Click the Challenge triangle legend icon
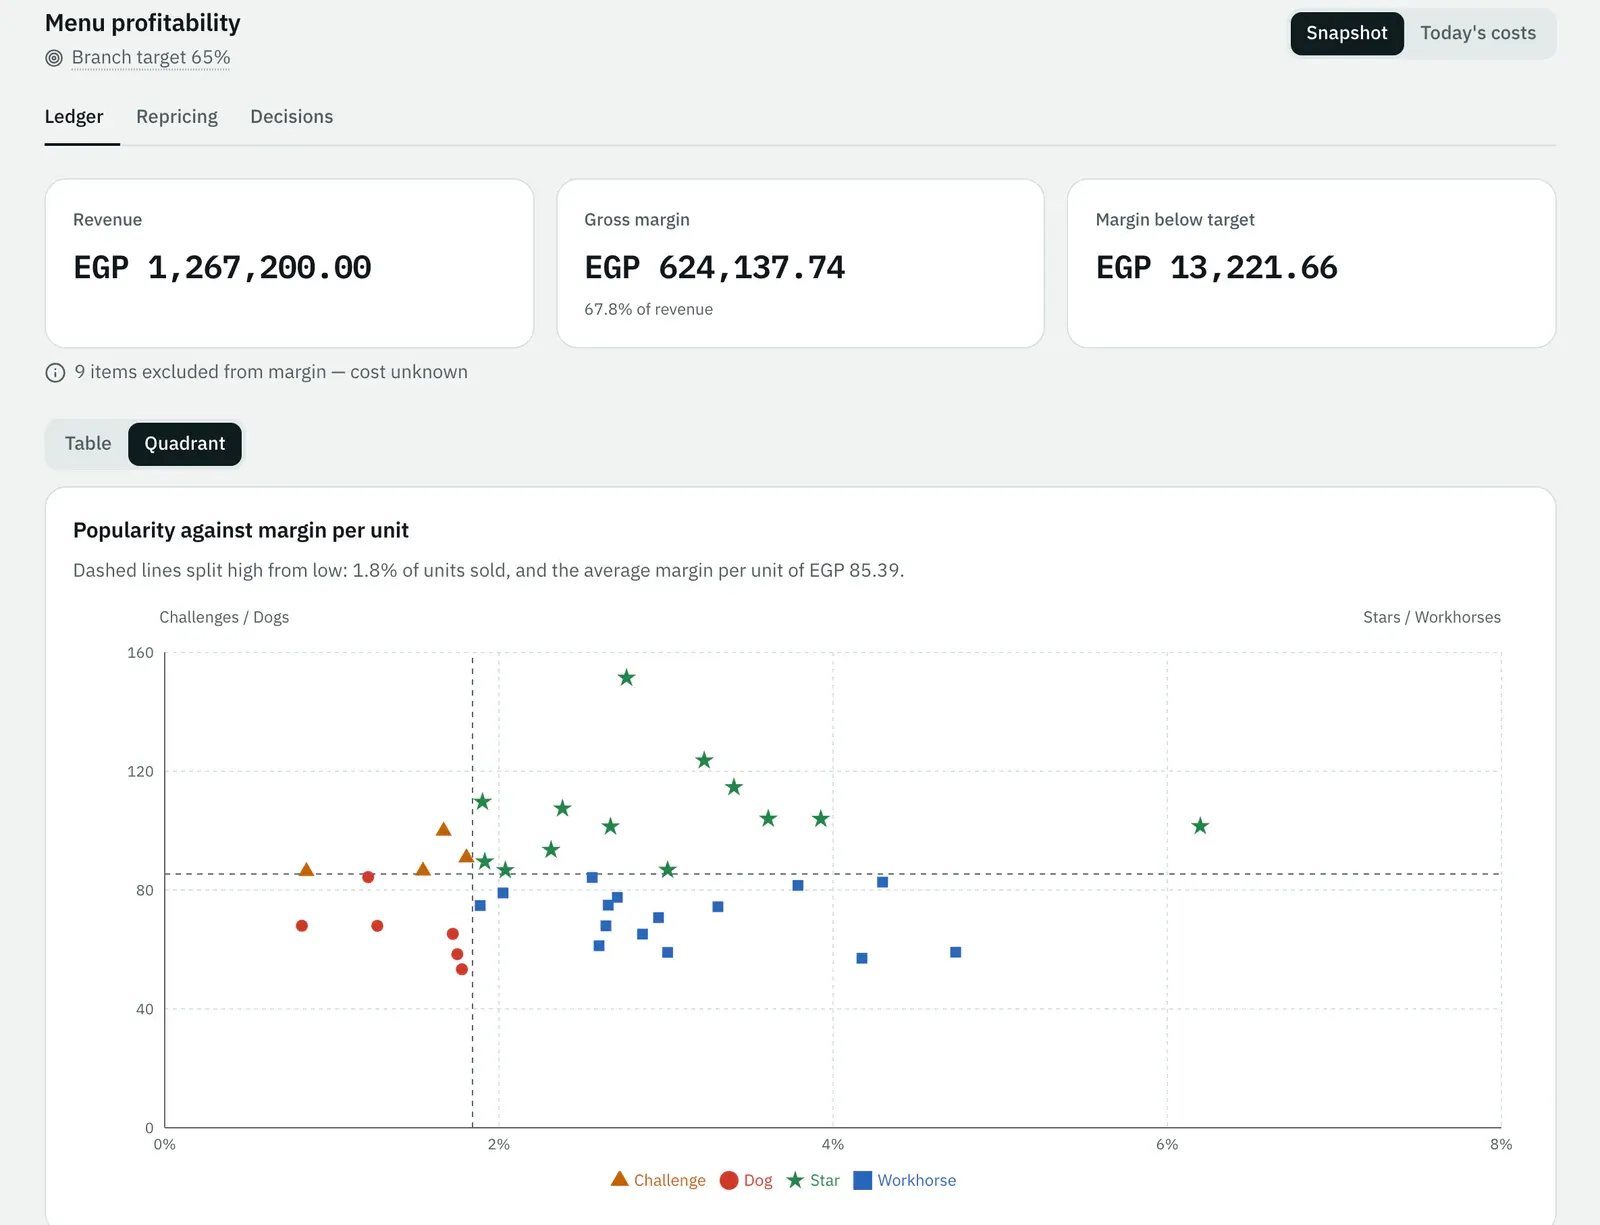1600x1225 pixels. (619, 1179)
